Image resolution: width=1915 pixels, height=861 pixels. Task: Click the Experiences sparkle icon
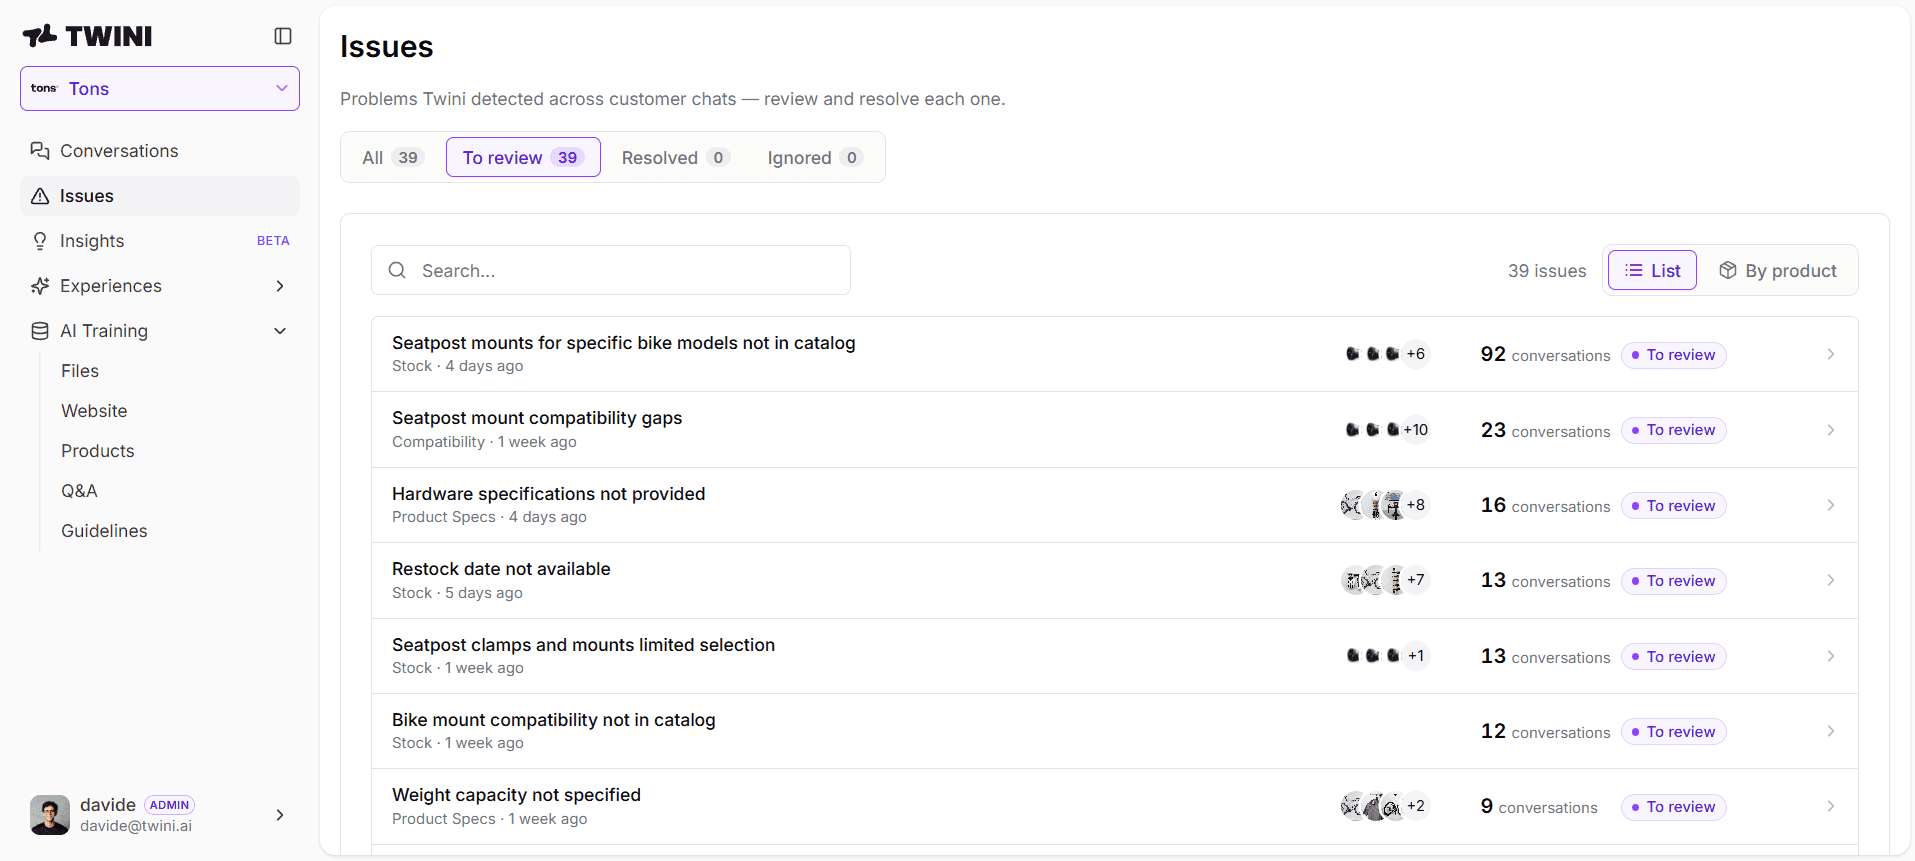point(40,286)
